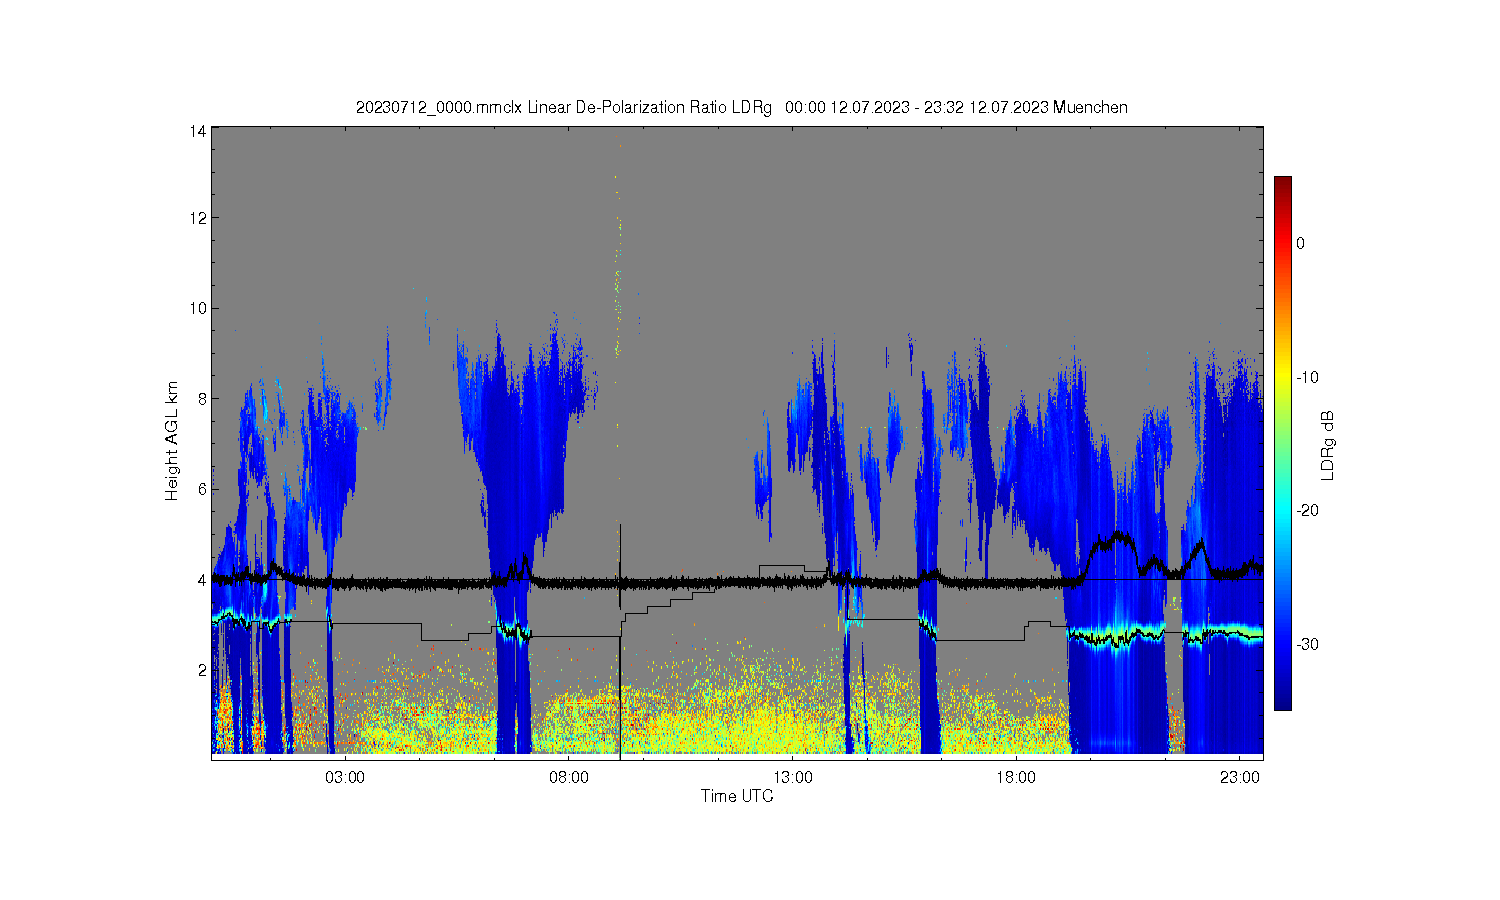Click the 'Time UTC' x-axis label
This screenshot has width=1500, height=900.
tap(737, 796)
